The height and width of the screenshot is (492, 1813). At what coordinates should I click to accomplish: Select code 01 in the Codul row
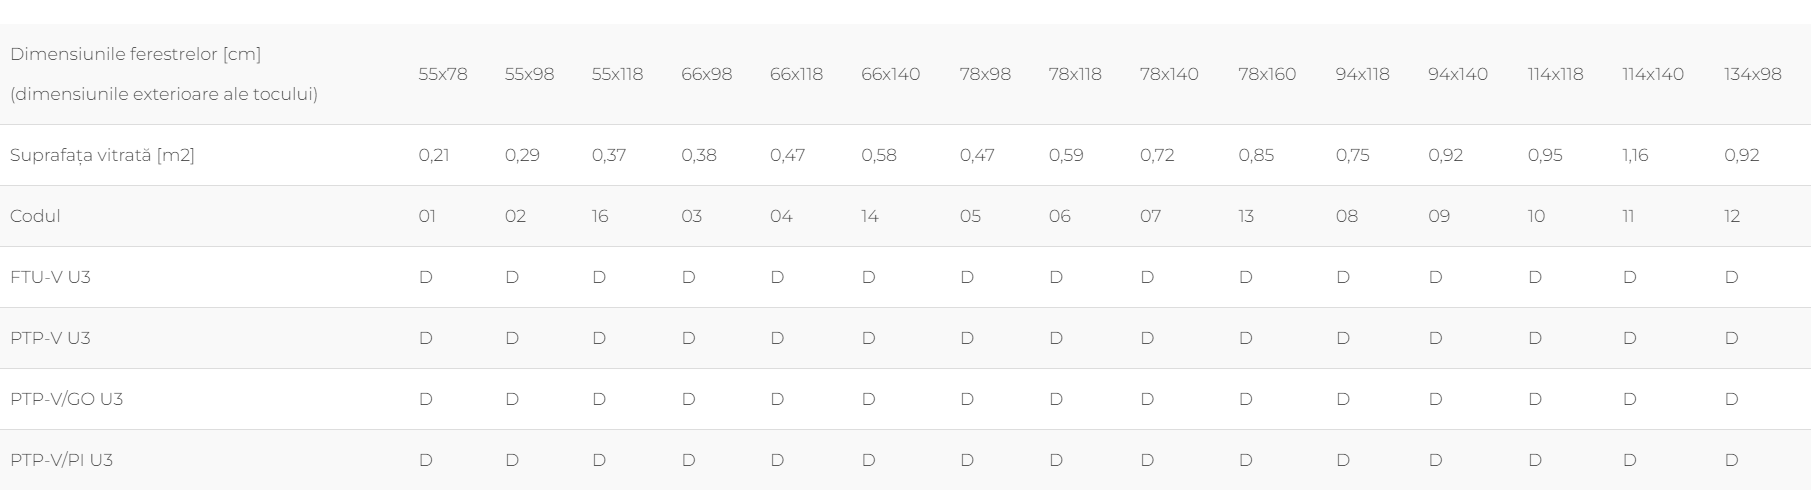[427, 216]
